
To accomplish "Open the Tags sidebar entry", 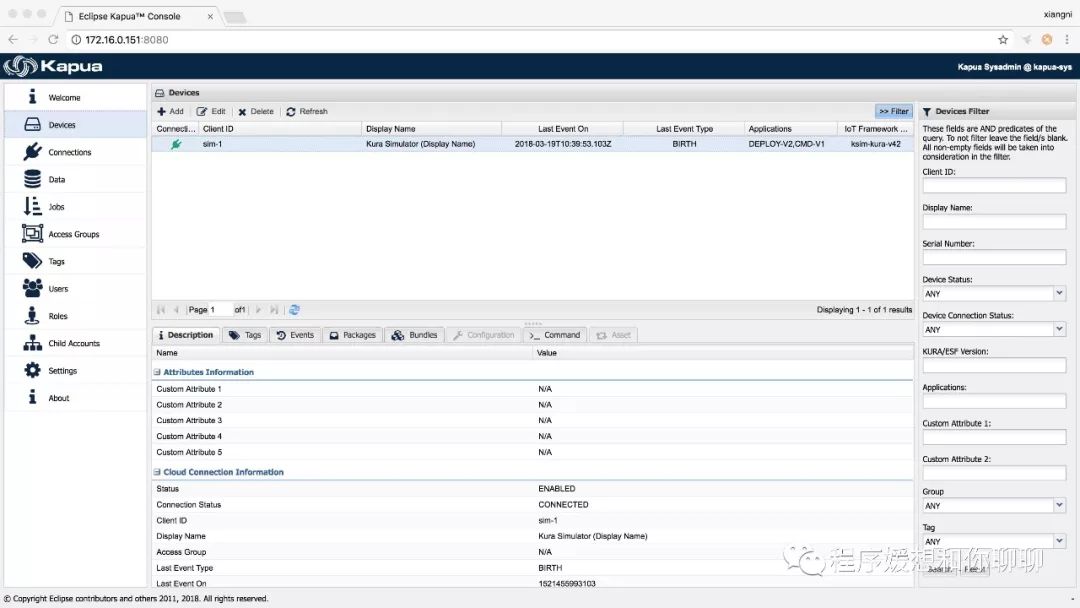I will point(75,262).
